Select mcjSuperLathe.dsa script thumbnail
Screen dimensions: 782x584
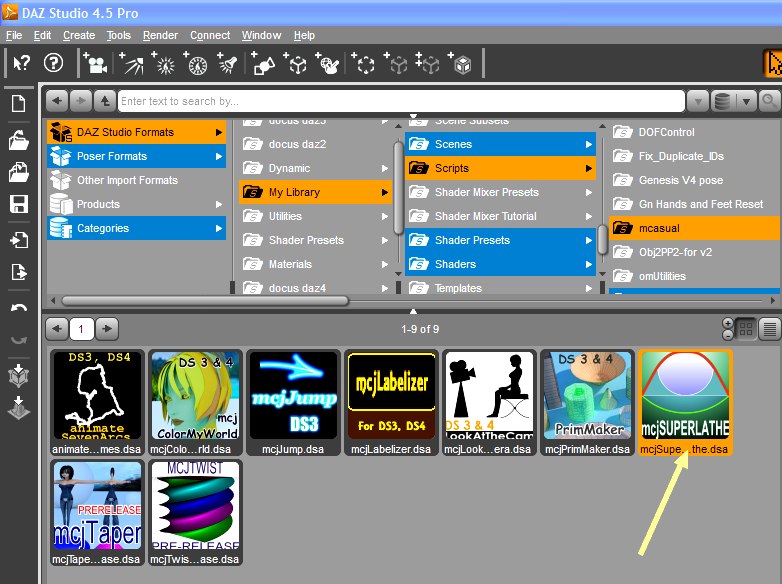[x=685, y=402]
